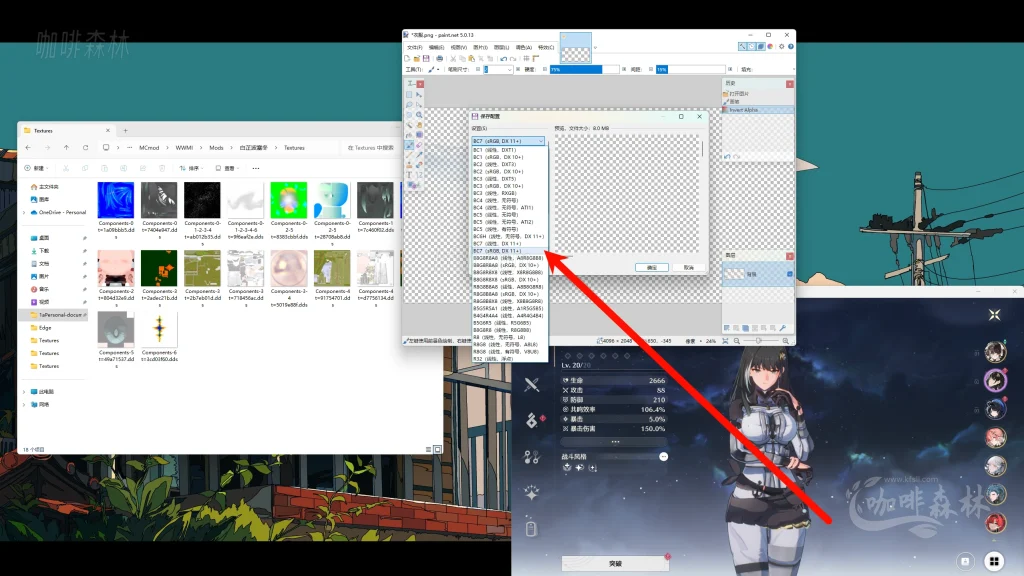Click the 取消 button in save dialog
This screenshot has width=1024, height=576.
[688, 268]
